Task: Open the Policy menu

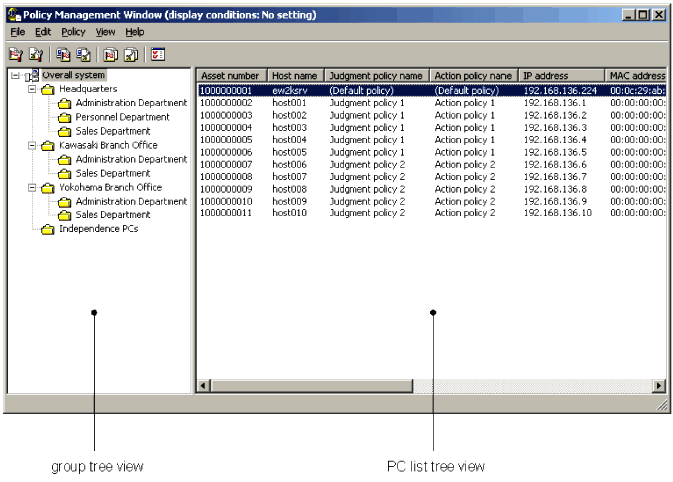Action: click(73, 32)
